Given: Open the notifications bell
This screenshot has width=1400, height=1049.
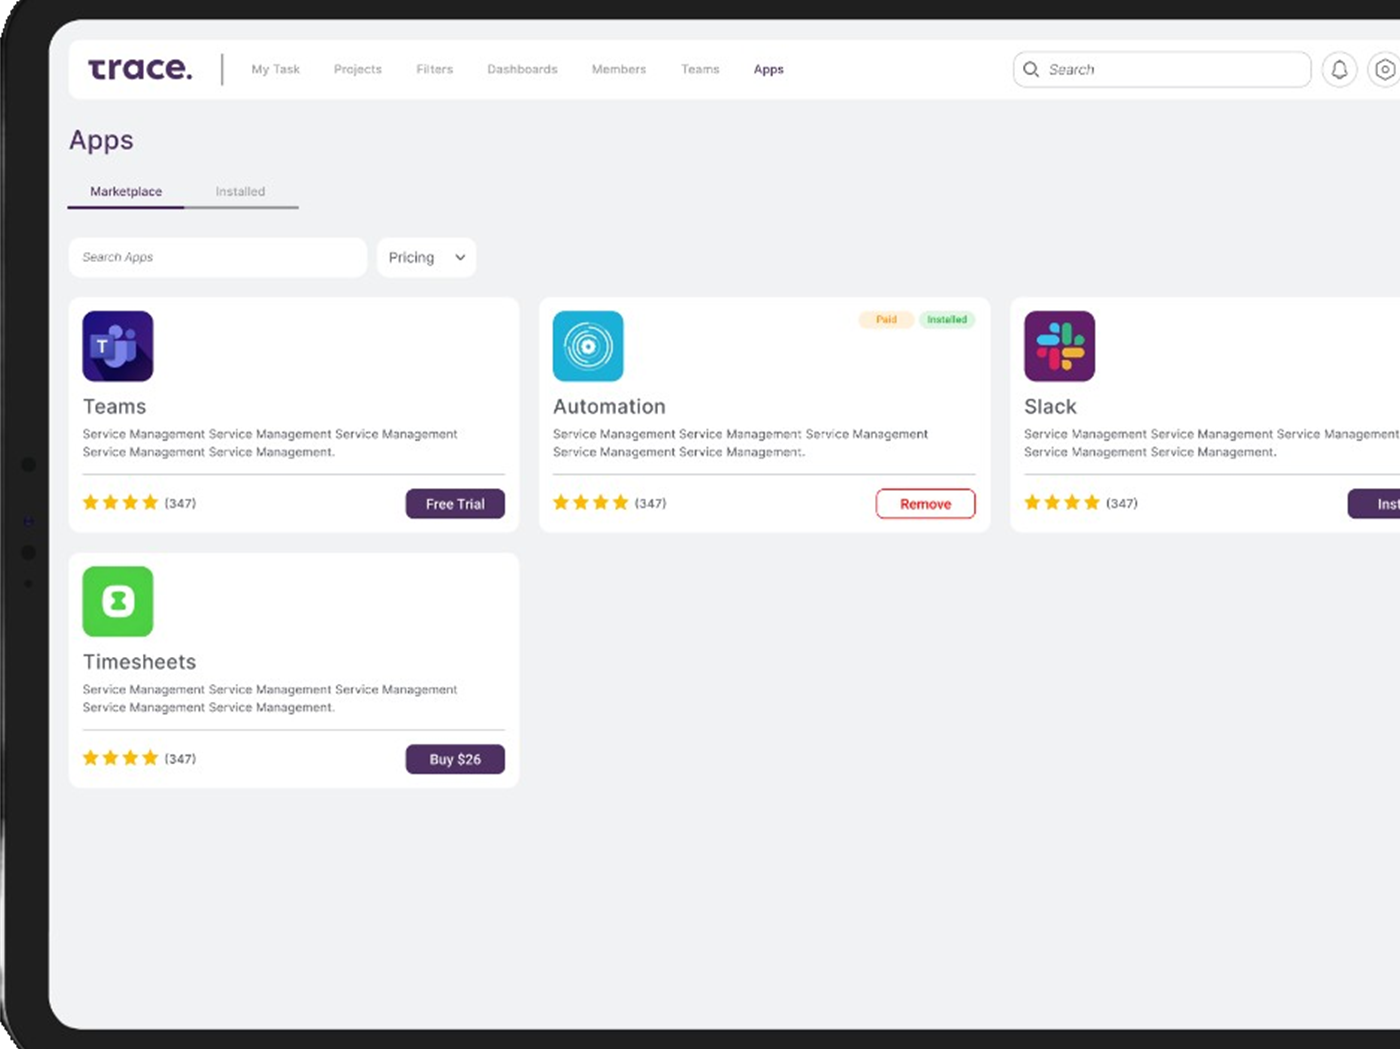Looking at the screenshot, I should tap(1339, 70).
